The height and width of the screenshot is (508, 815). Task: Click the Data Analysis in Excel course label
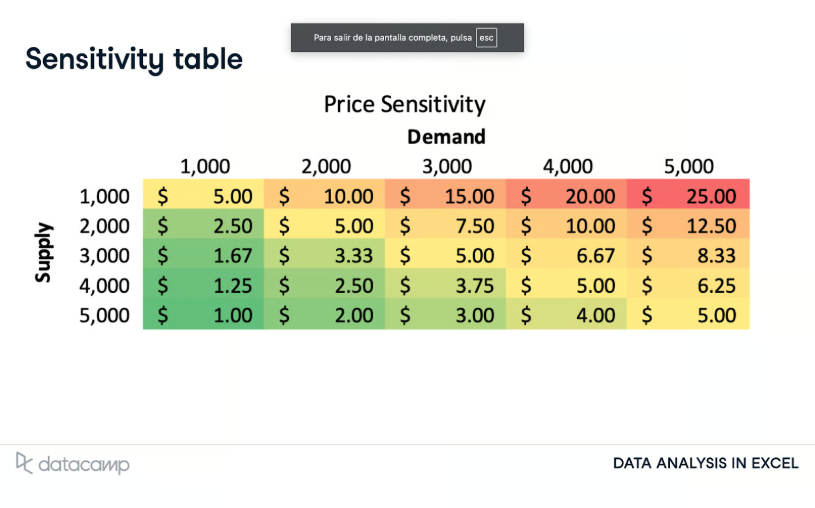click(x=706, y=463)
